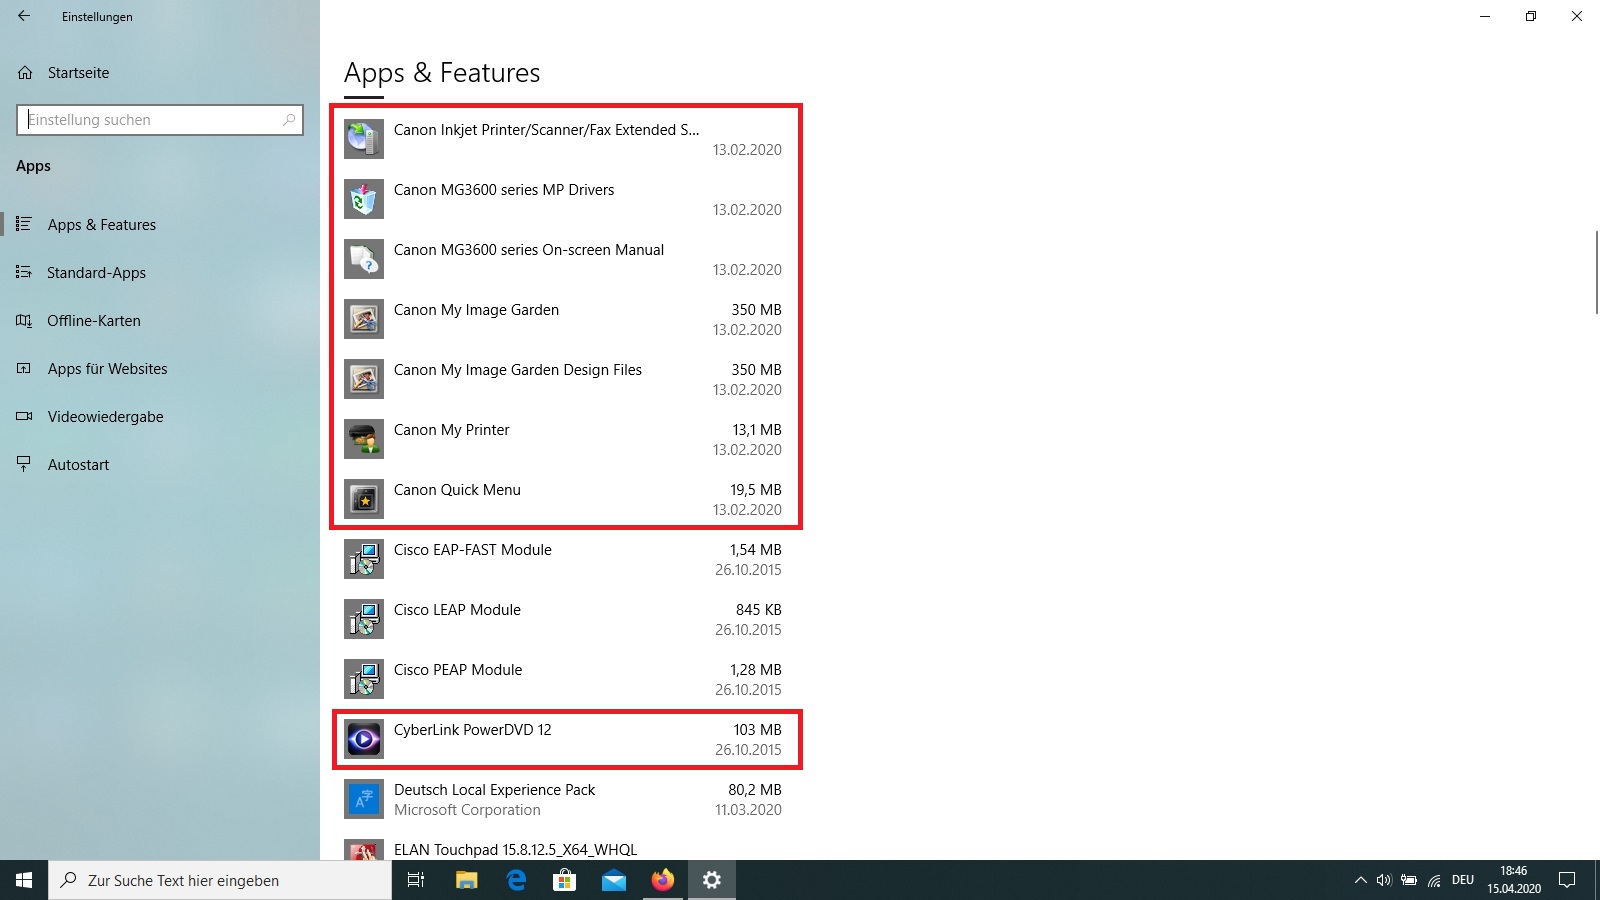Open the Standard-Apps settings page
The width and height of the screenshot is (1600, 900).
[96, 273]
